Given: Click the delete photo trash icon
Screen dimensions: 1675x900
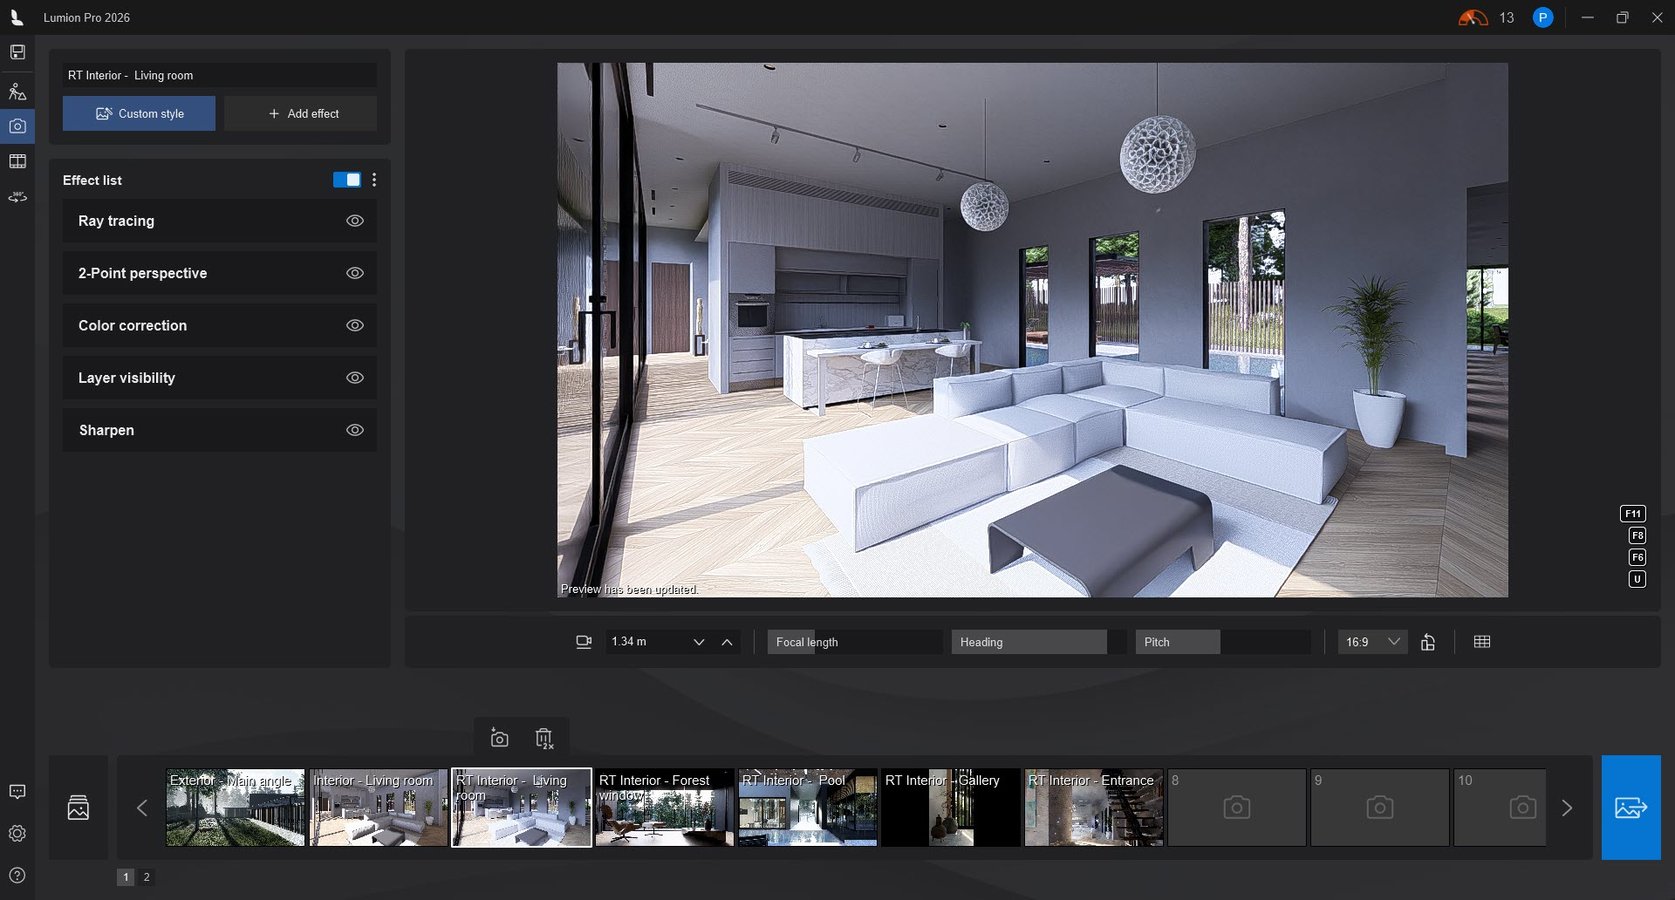Looking at the screenshot, I should 544,739.
